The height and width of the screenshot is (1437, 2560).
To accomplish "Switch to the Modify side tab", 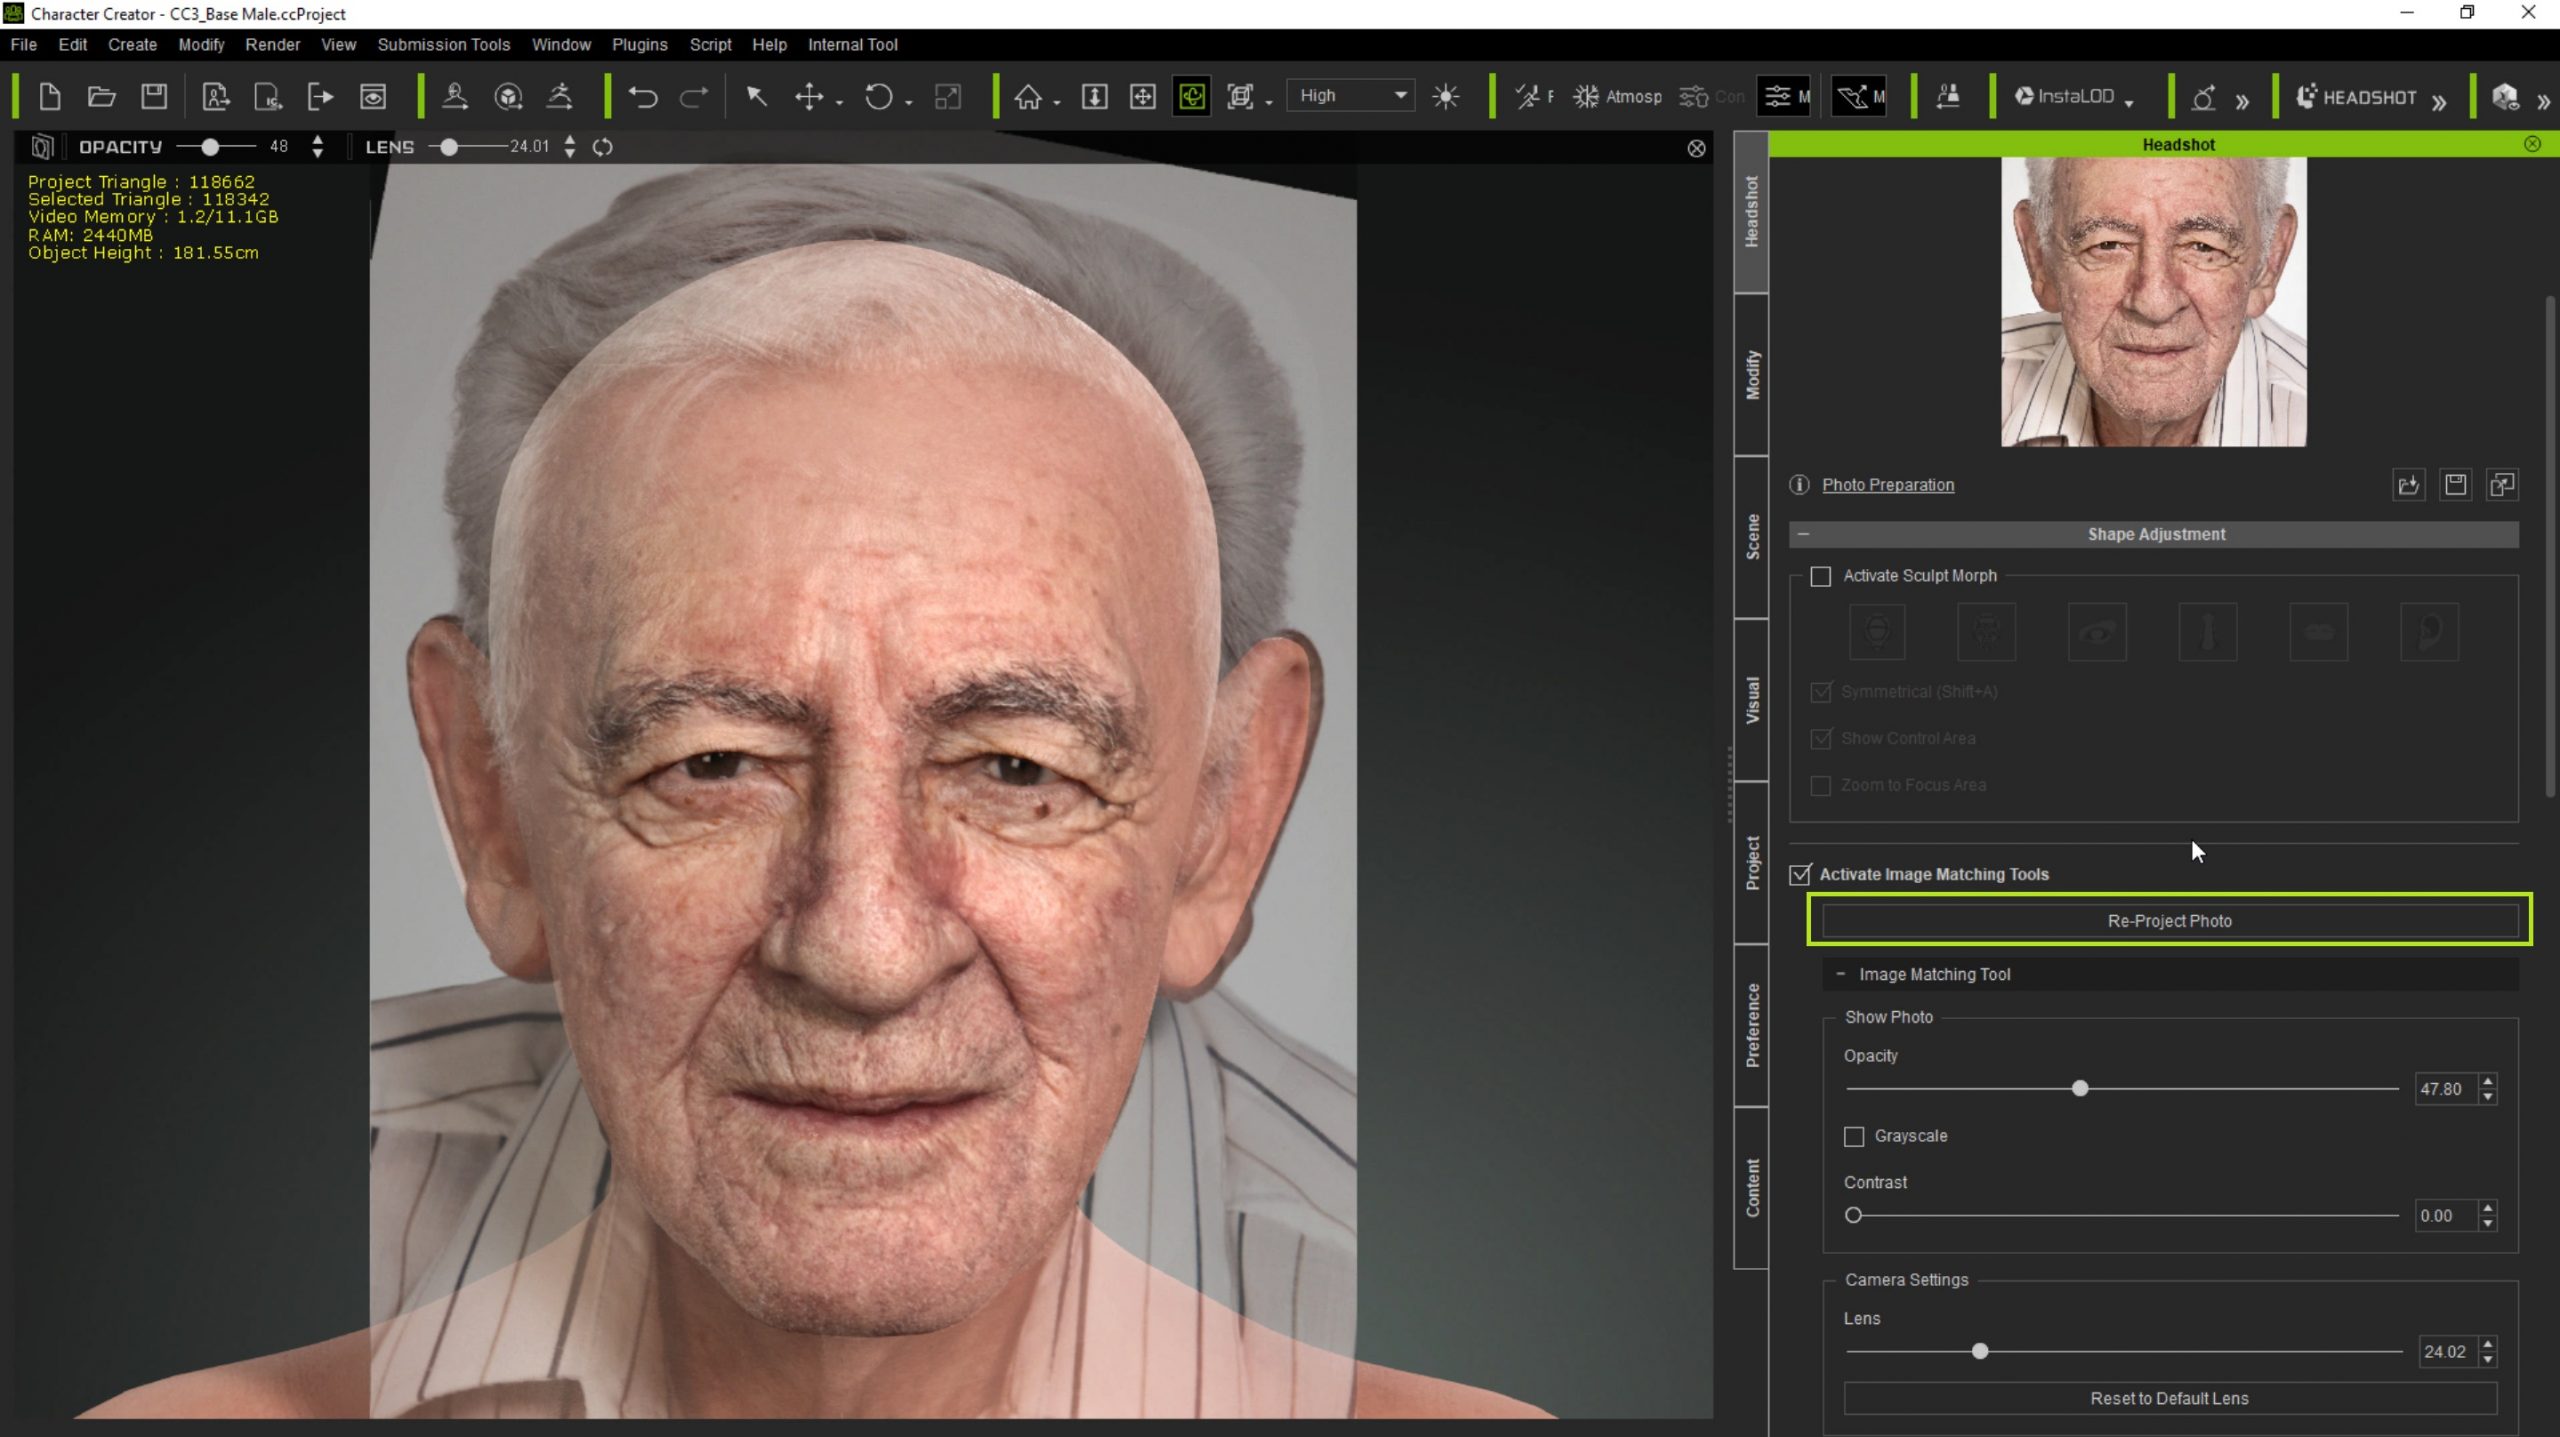I will 1752,375.
